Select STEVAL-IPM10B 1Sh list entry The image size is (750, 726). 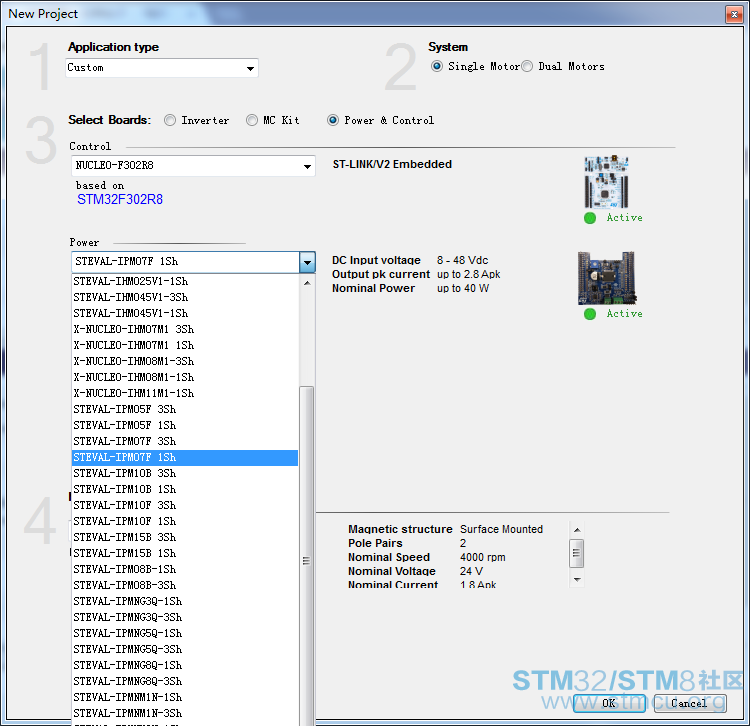click(x=185, y=490)
